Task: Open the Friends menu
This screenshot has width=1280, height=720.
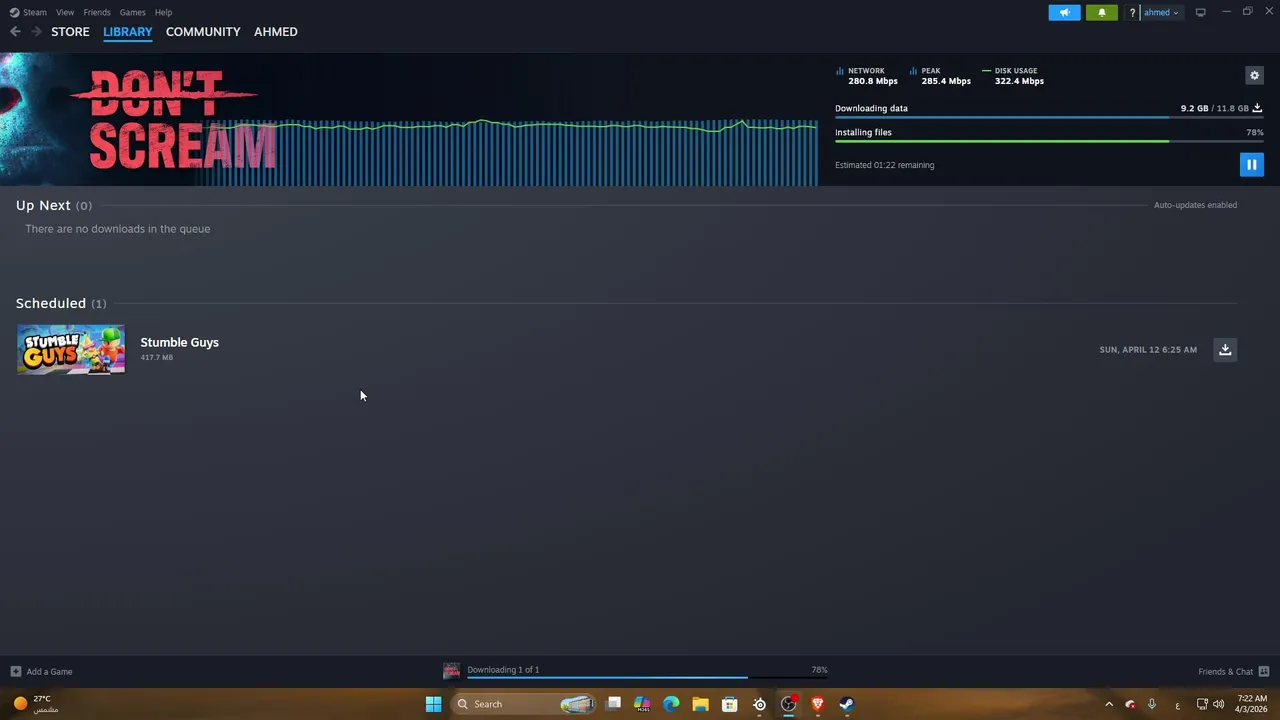Action: coord(97,12)
